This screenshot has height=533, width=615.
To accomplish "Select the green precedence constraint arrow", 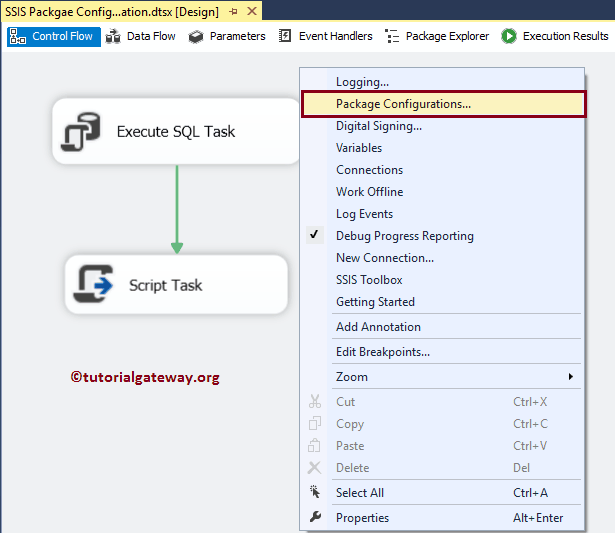I will coord(177,209).
